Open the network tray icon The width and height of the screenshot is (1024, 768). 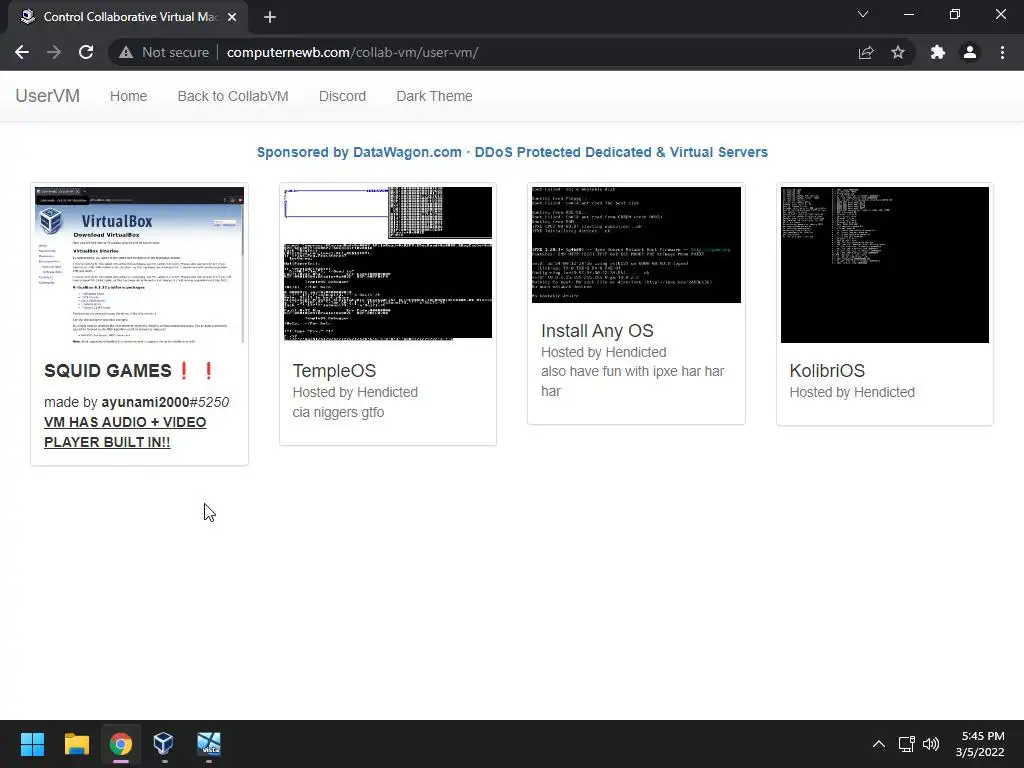pos(906,744)
